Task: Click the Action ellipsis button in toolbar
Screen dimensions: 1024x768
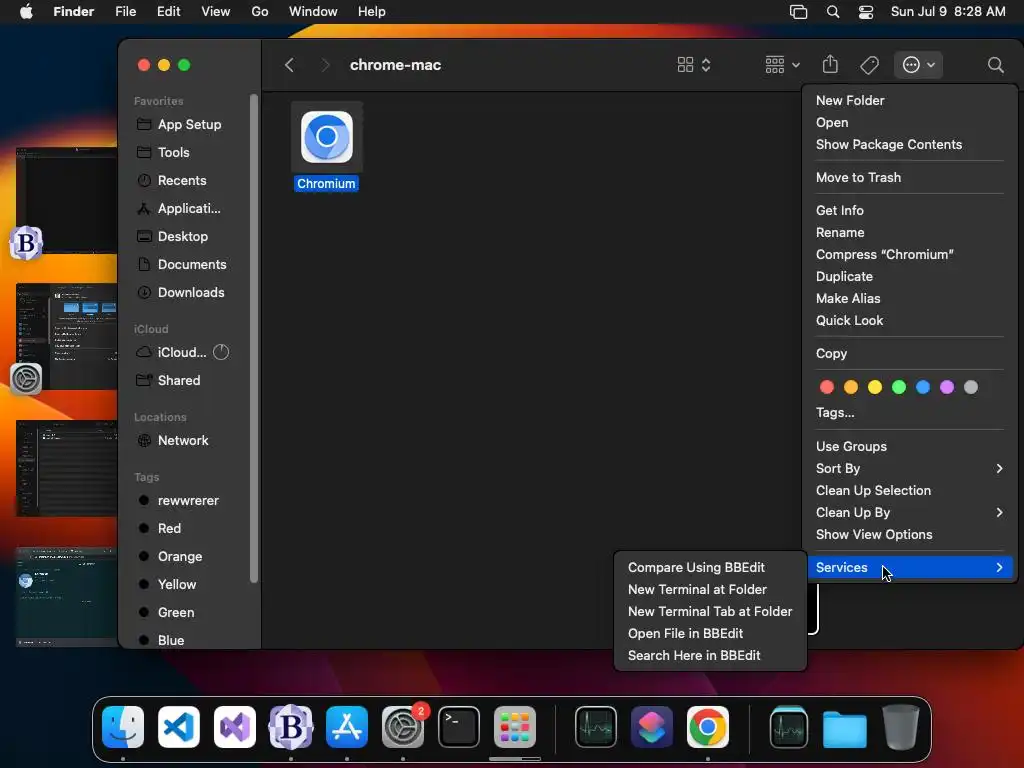Action: click(918, 65)
